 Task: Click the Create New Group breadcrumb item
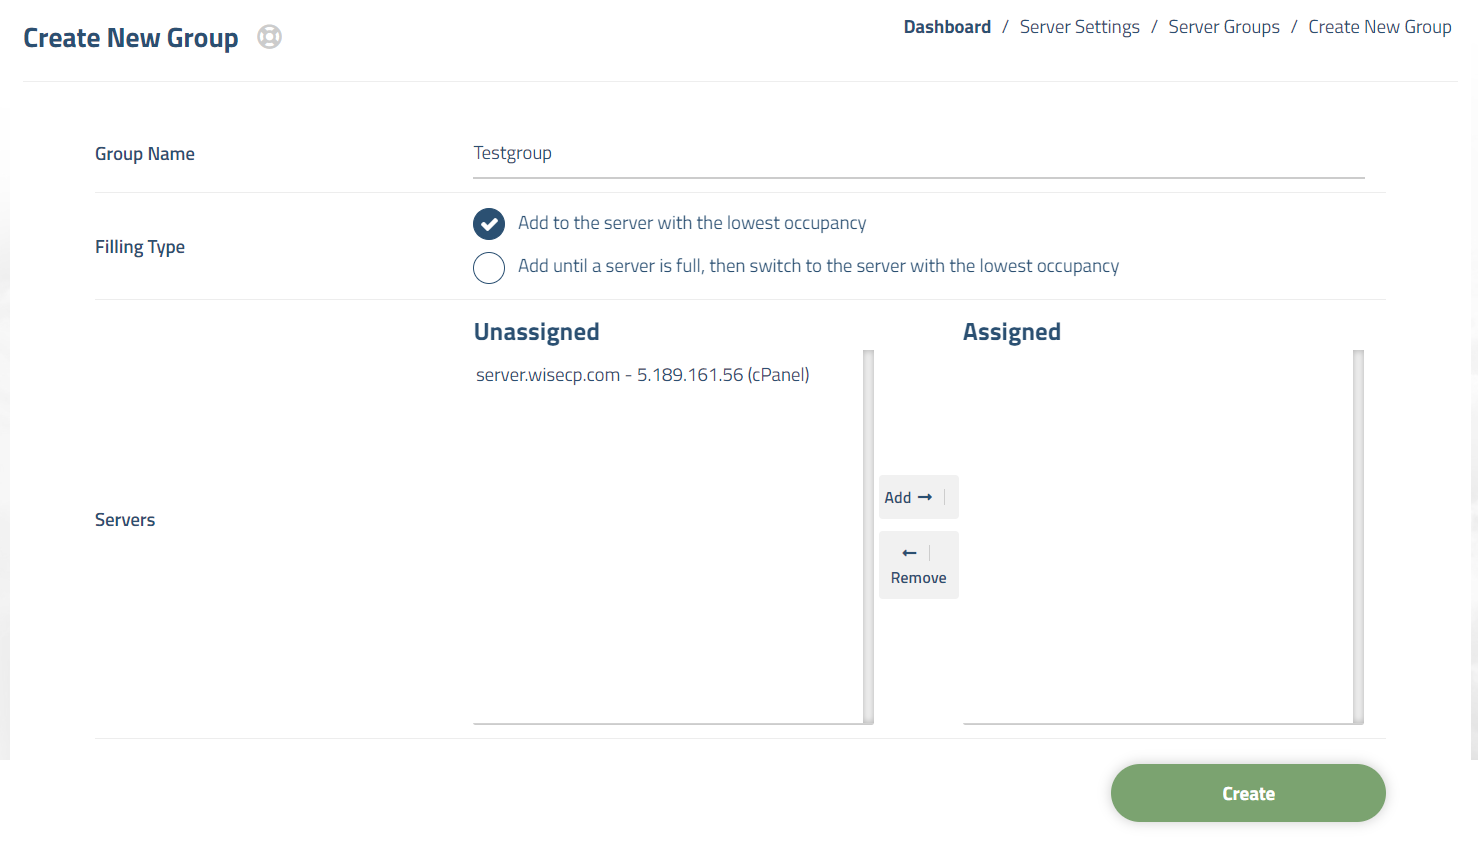point(1379,27)
